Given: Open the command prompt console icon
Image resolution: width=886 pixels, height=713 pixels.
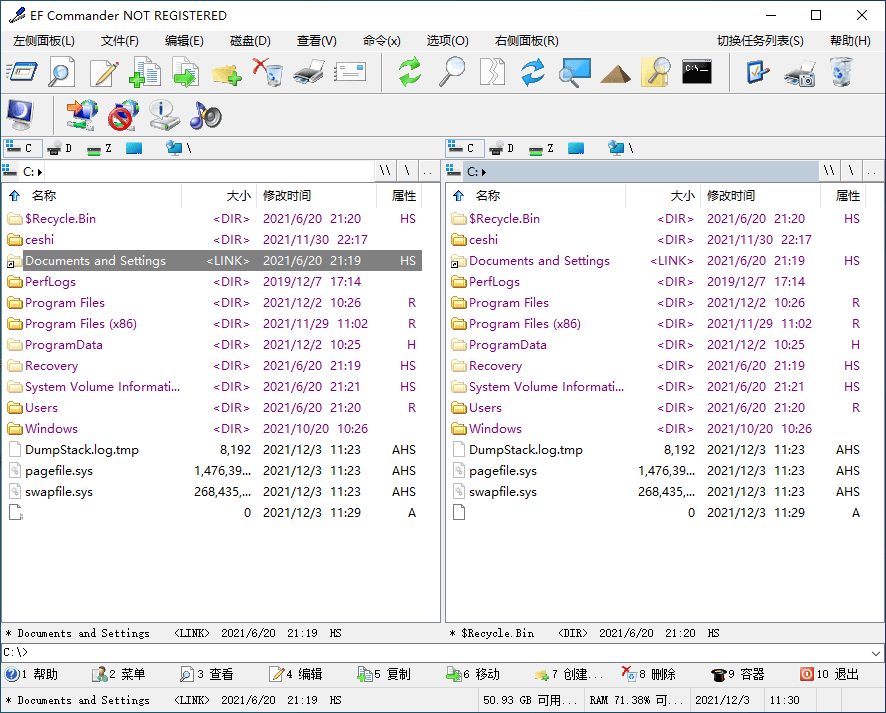Looking at the screenshot, I should pyautogui.click(x=697, y=72).
